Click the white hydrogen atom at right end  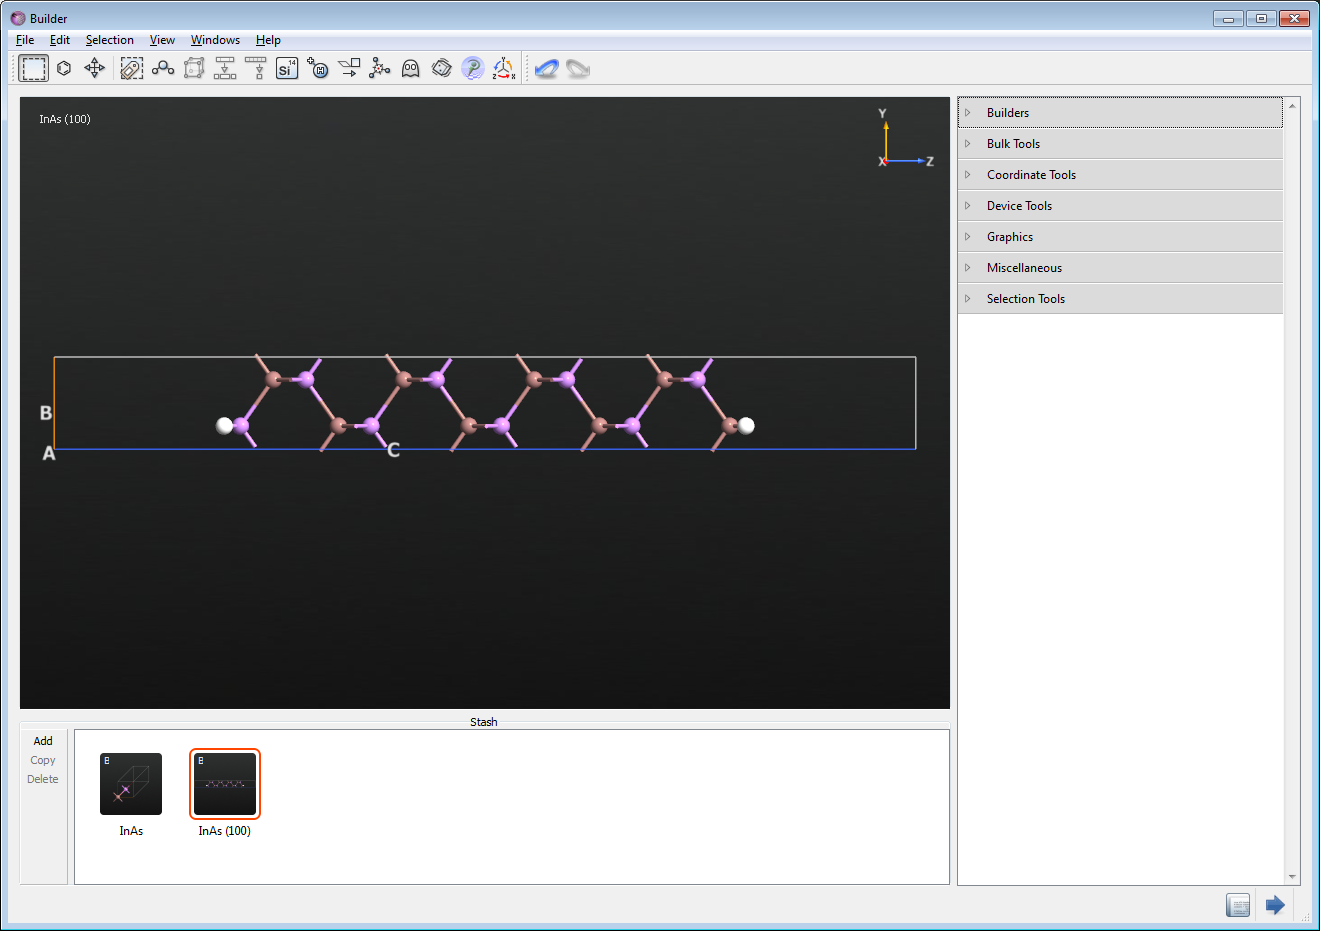[746, 426]
